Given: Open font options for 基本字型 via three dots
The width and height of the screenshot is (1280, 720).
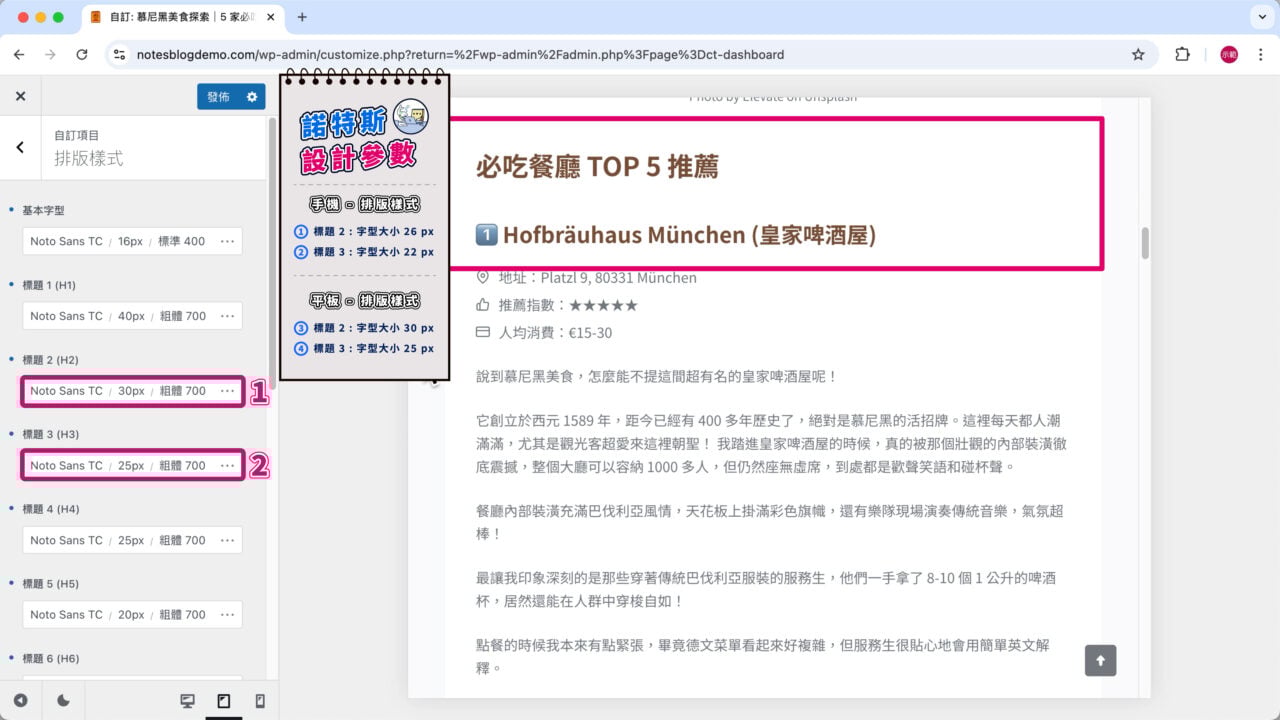Looking at the screenshot, I should [228, 241].
